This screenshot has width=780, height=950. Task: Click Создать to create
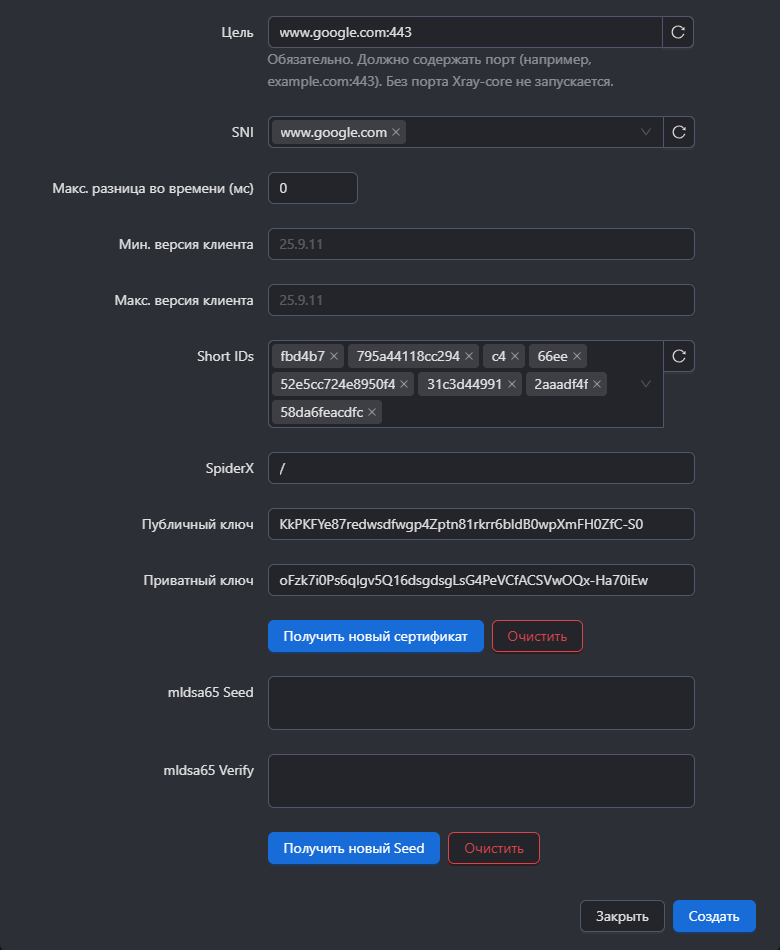coord(714,916)
